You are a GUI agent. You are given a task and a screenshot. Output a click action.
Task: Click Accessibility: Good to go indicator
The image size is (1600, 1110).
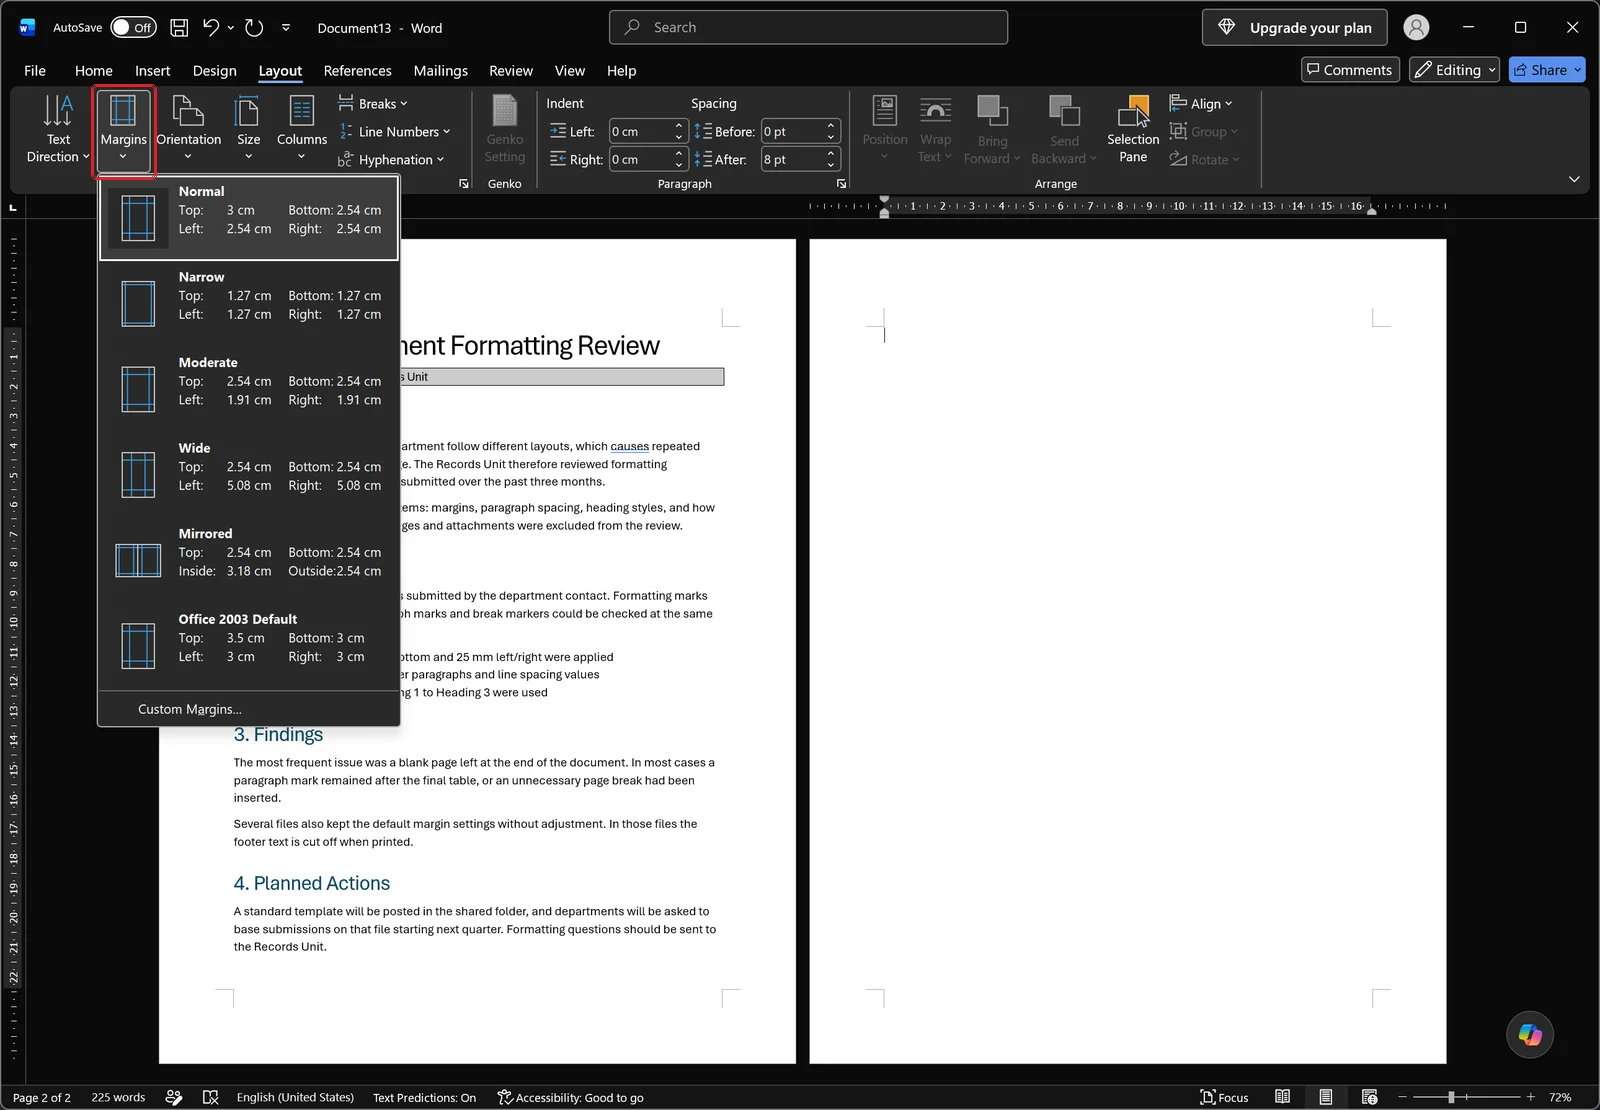[x=570, y=1097]
